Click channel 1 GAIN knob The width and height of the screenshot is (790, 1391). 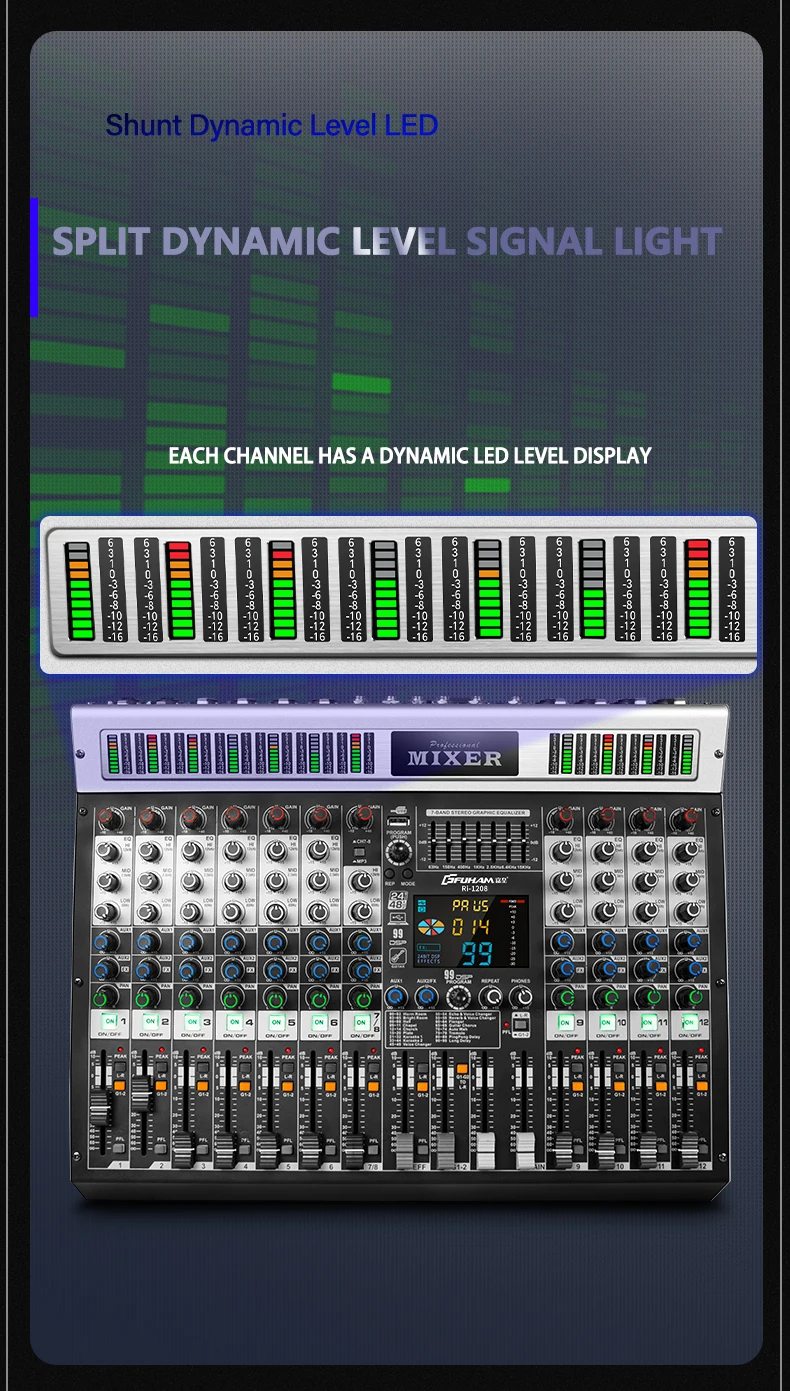click(107, 820)
